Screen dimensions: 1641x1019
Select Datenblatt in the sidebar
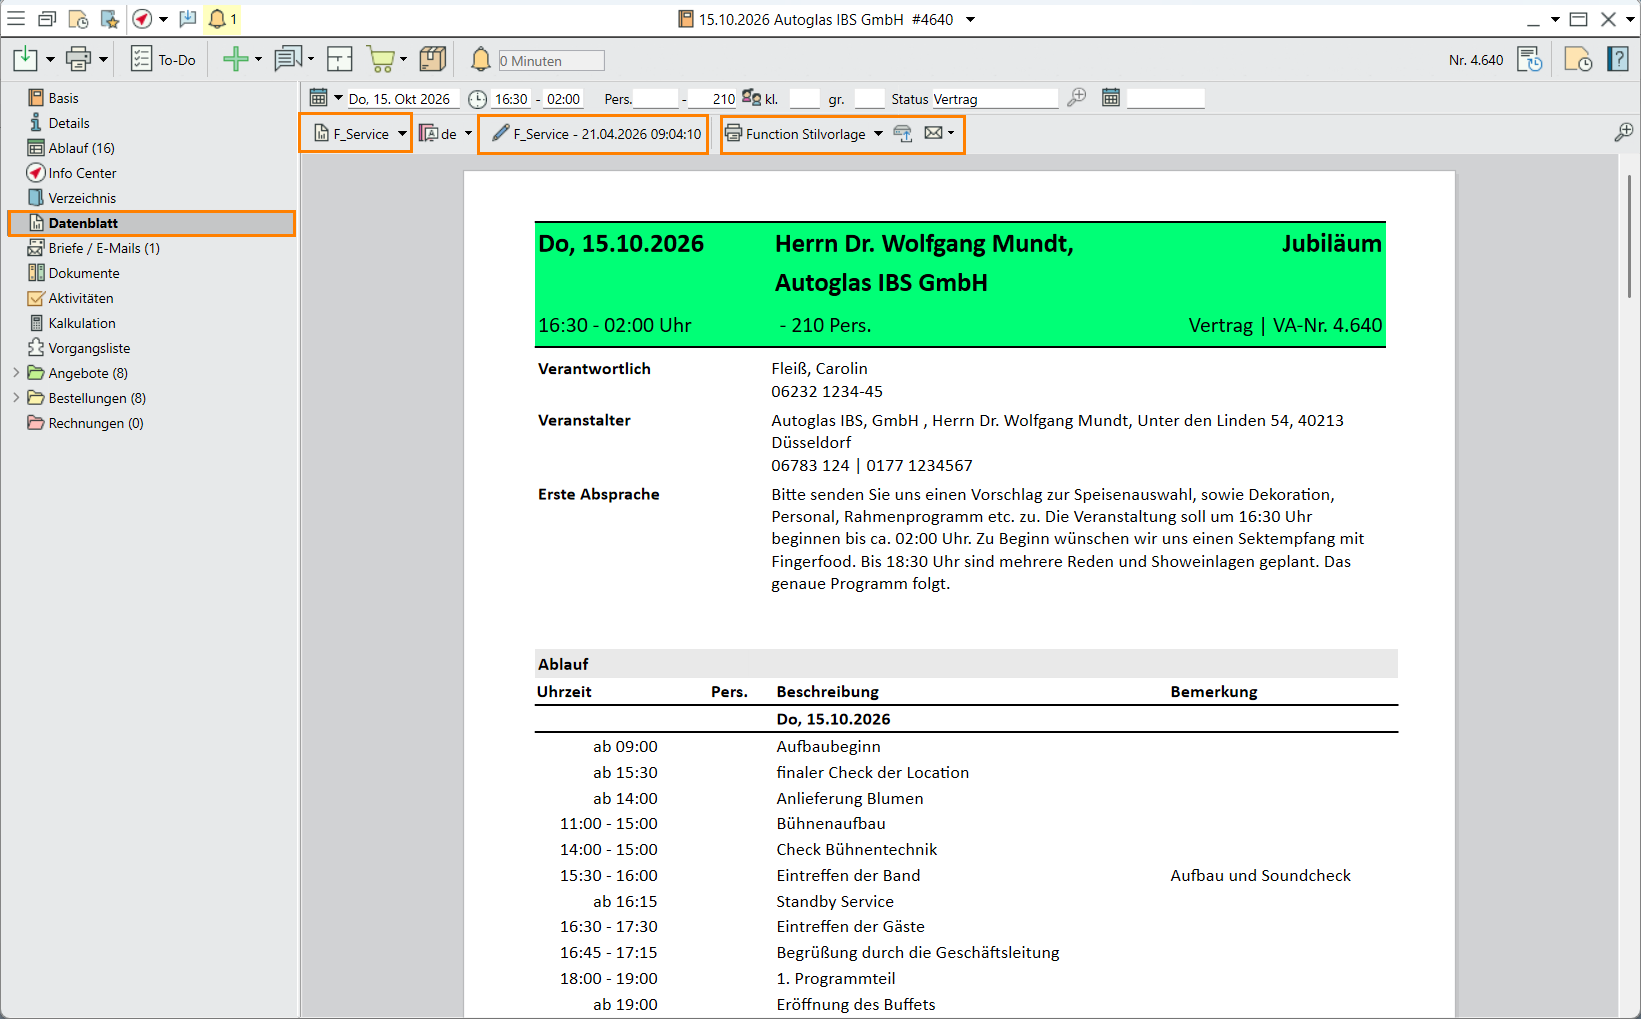[151, 223]
